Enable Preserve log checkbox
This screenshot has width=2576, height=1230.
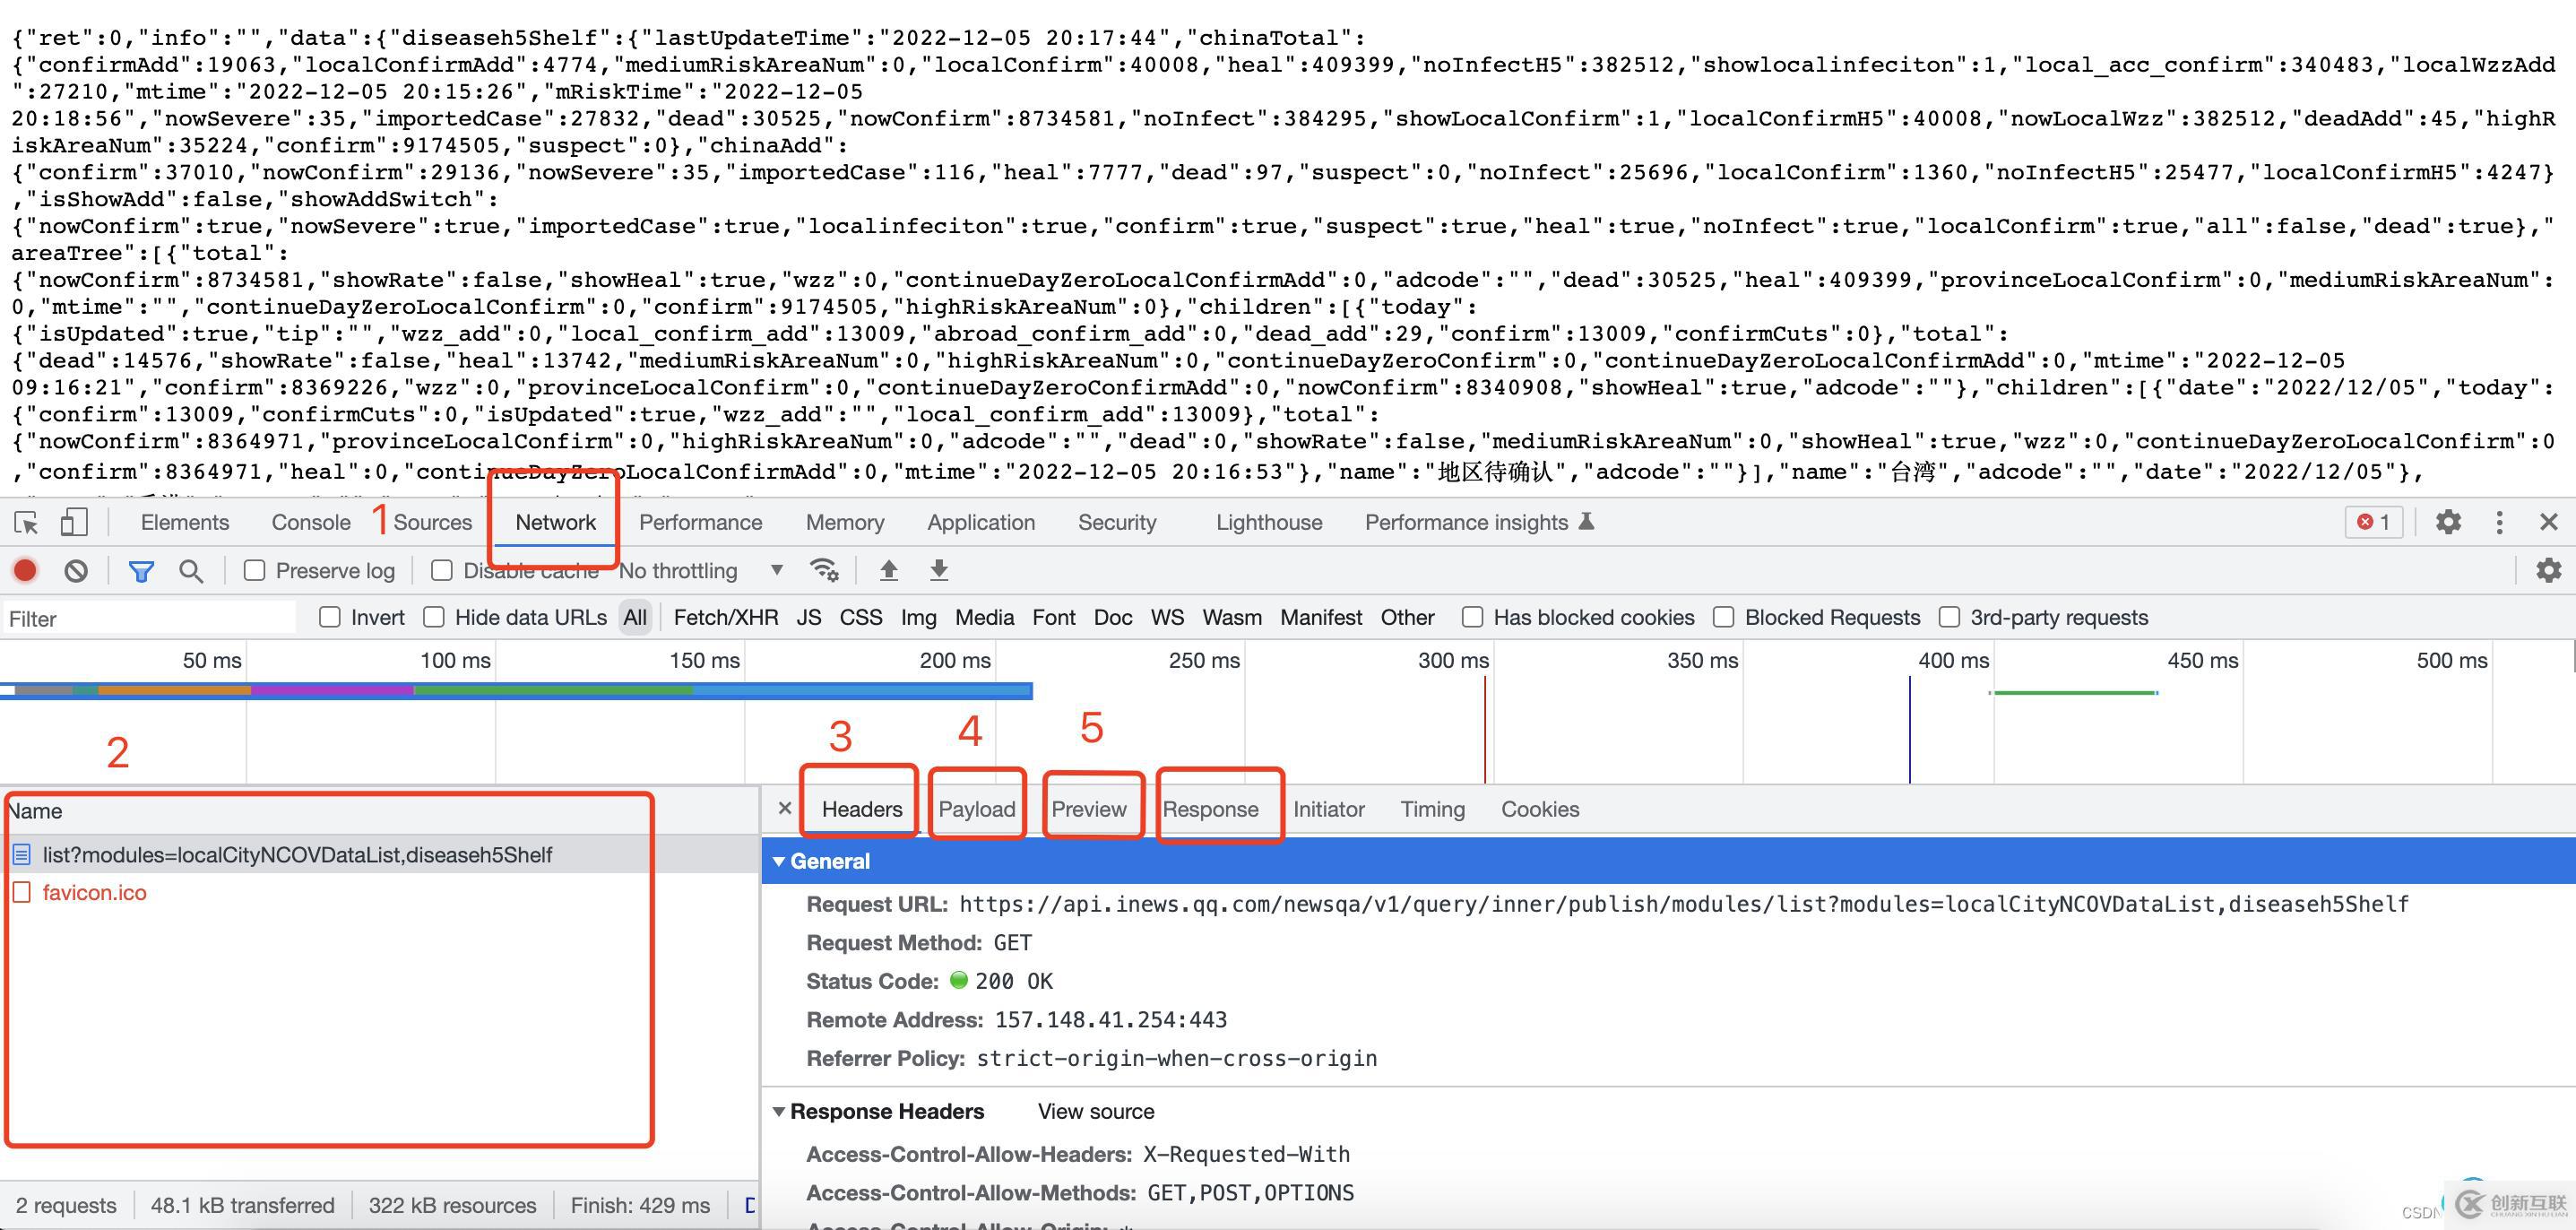point(255,570)
